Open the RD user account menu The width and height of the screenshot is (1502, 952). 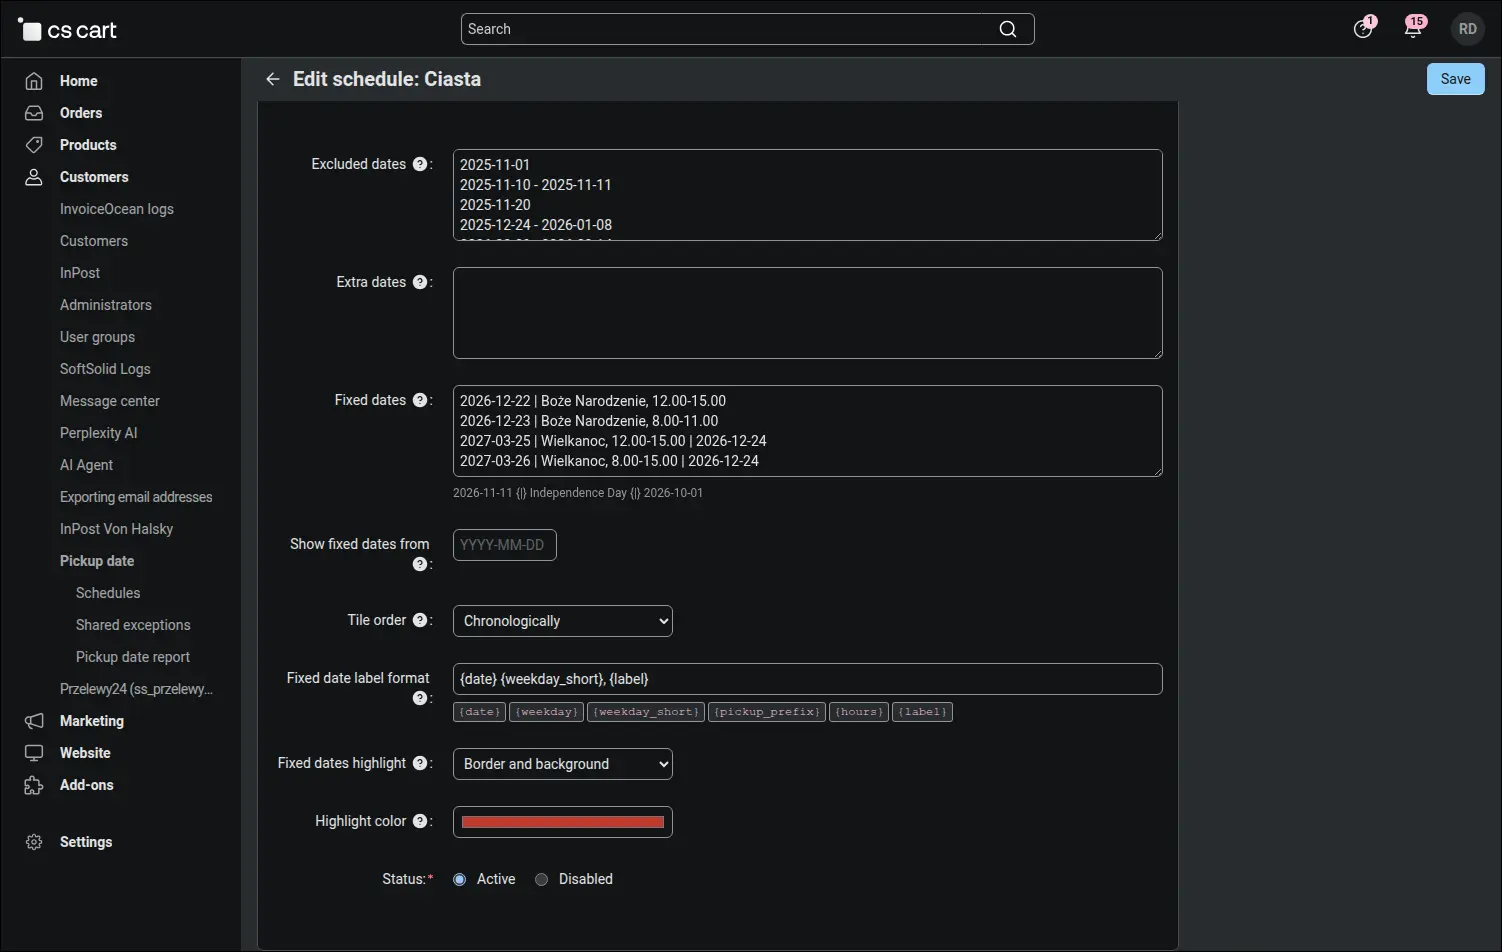pyautogui.click(x=1467, y=29)
